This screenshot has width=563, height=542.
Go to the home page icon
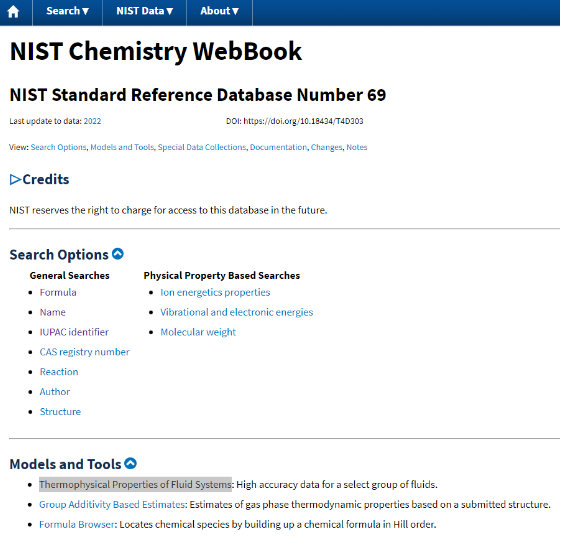coord(13,11)
